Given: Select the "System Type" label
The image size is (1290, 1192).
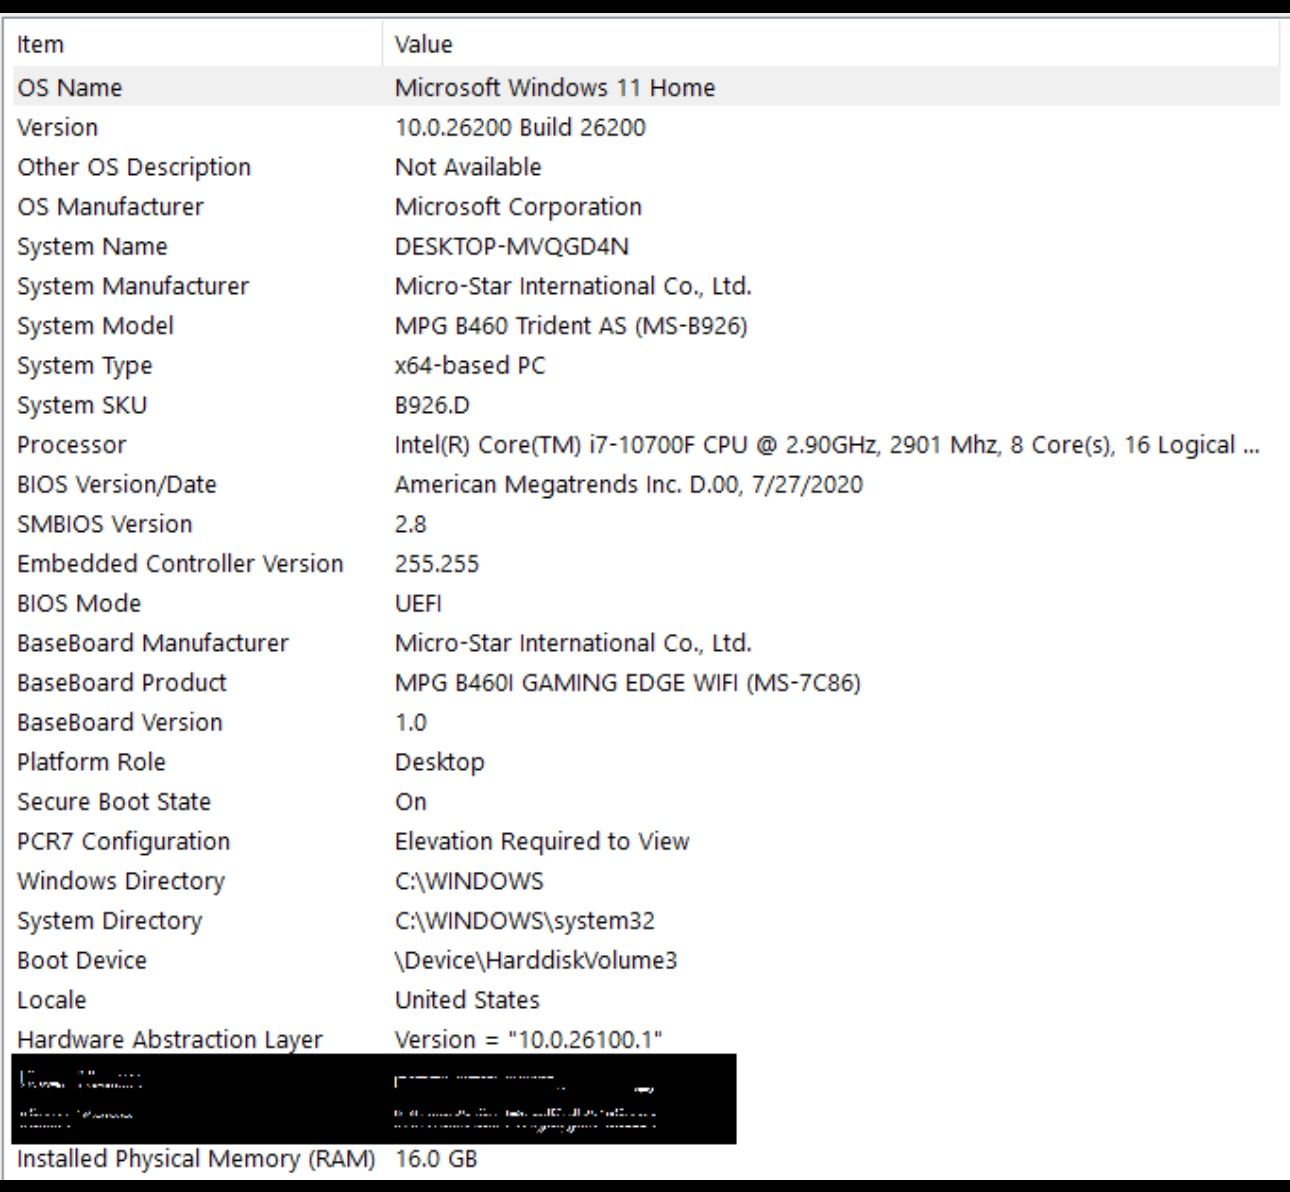Looking at the screenshot, I should pos(85,366).
